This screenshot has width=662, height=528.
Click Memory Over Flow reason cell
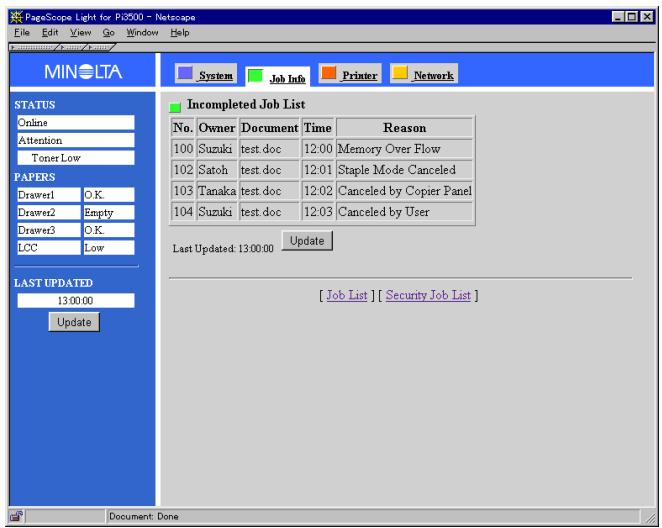(x=404, y=149)
